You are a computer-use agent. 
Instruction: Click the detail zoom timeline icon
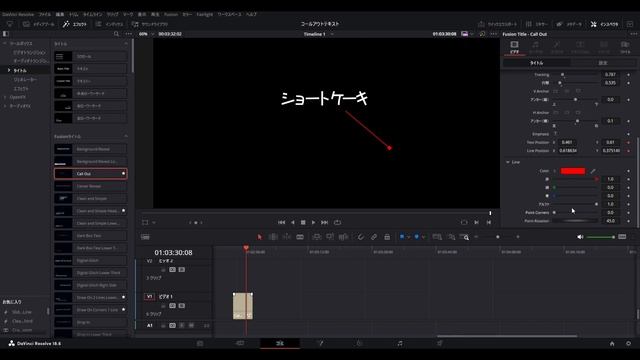(x=451, y=237)
